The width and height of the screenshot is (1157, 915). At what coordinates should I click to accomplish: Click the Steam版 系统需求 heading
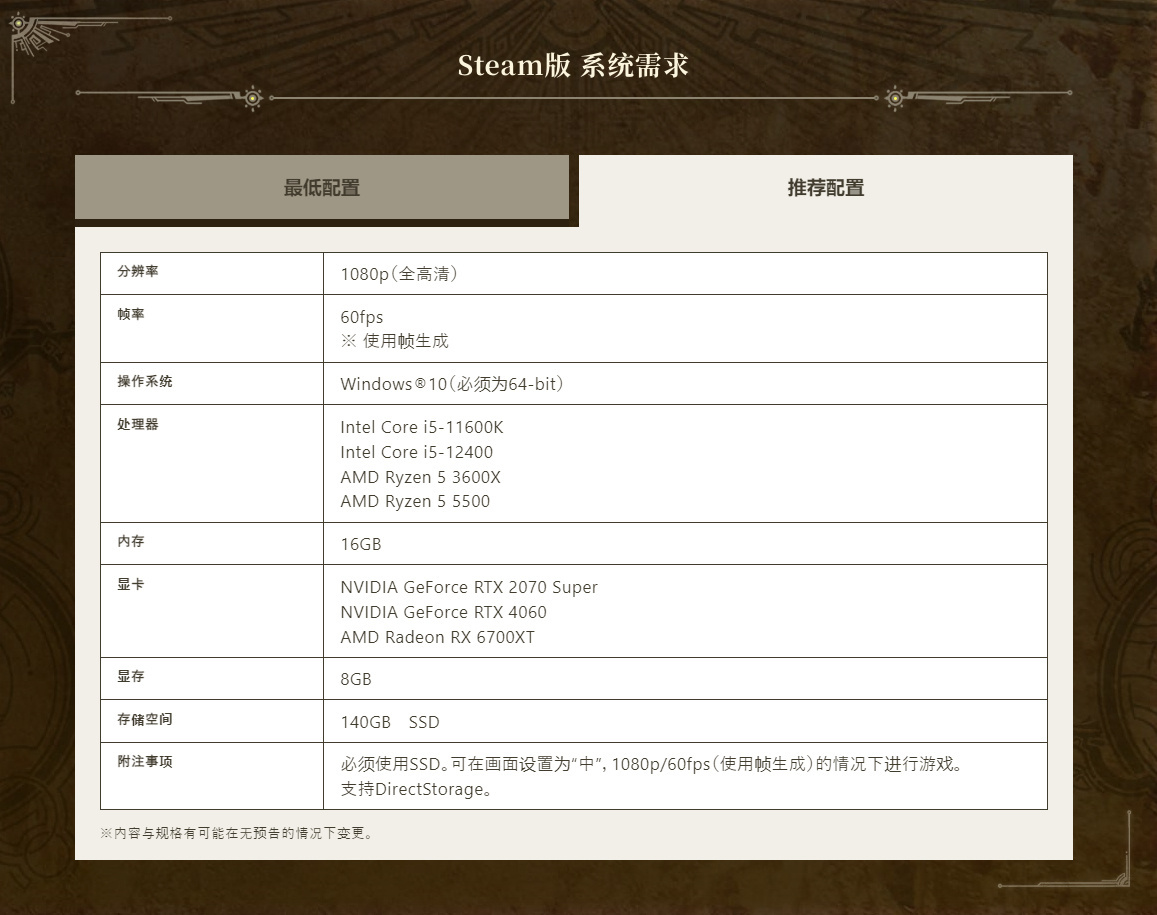(573, 66)
